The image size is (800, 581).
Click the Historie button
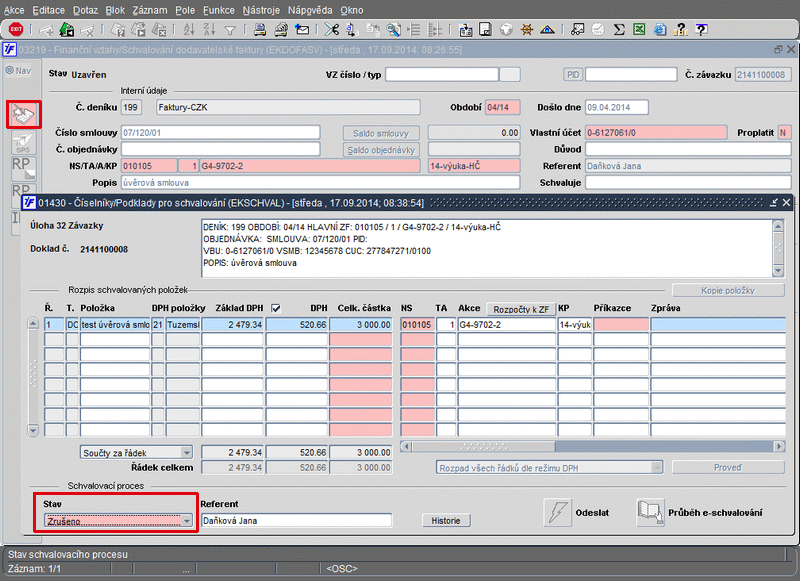click(445, 521)
